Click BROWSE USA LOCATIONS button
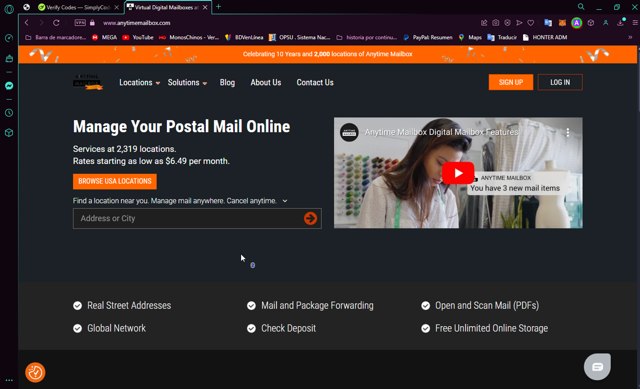Screen dimensions: 640x389 pos(115,181)
